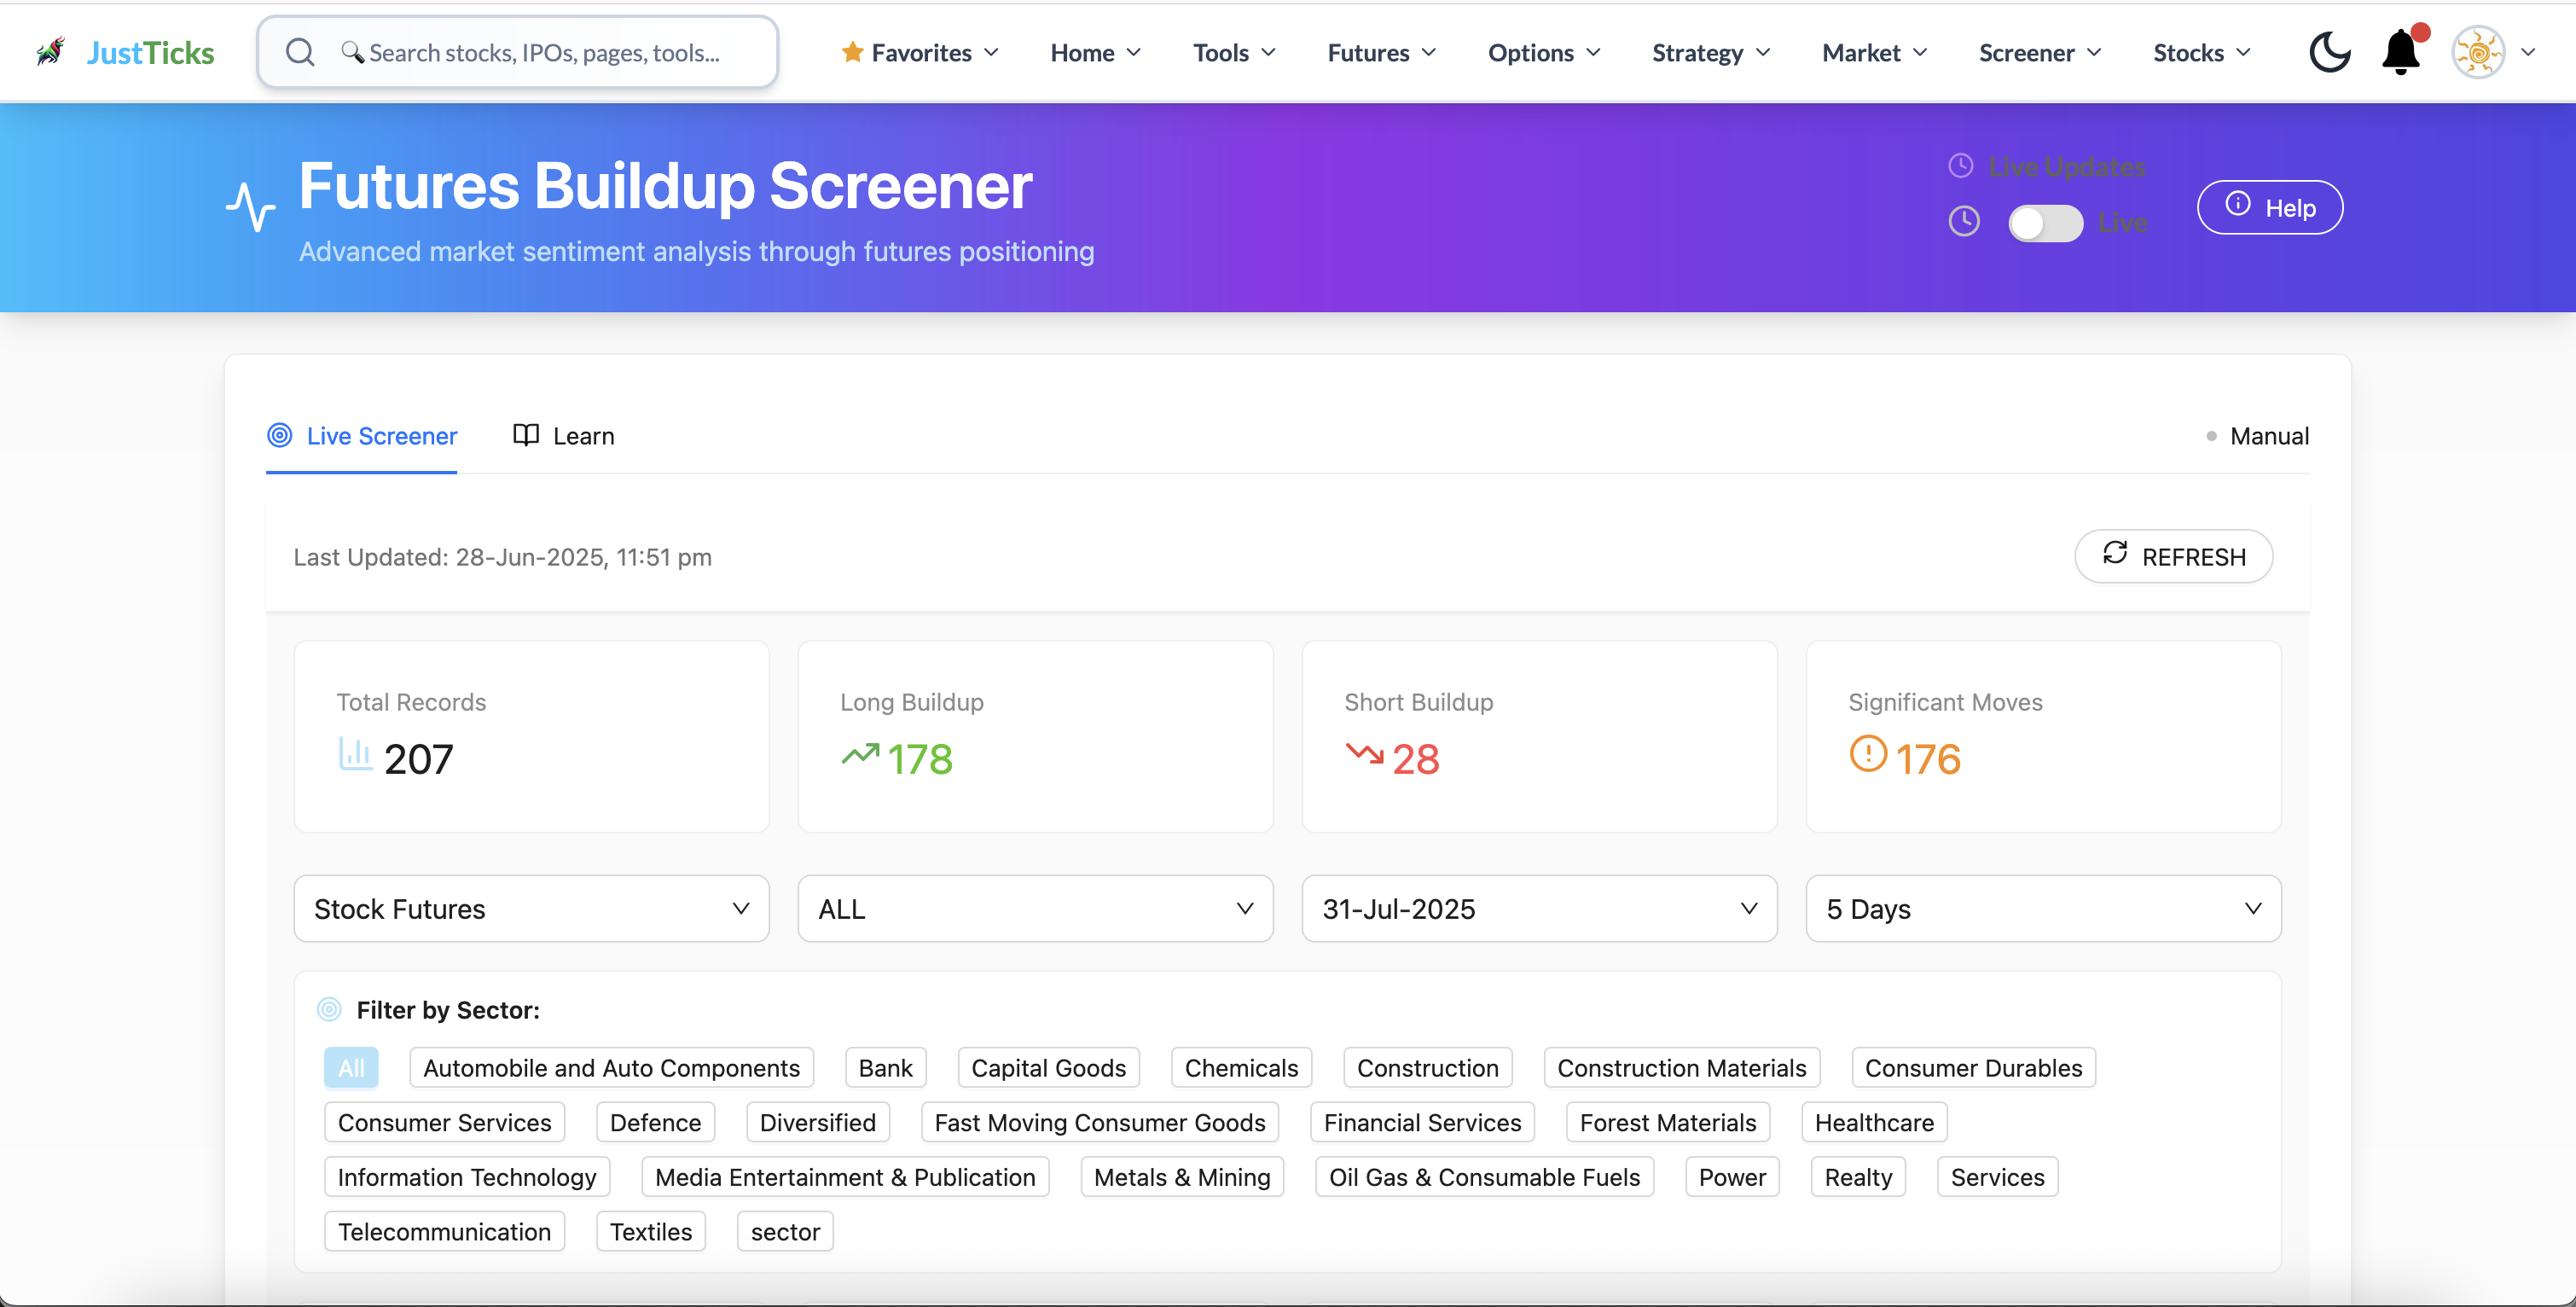Click the target icon beside Filter by Sector

[329, 1010]
